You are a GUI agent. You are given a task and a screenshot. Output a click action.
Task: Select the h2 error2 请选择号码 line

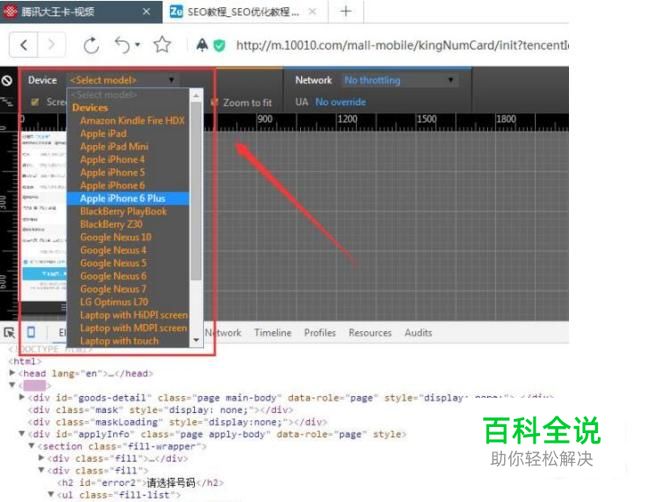(x=140, y=483)
